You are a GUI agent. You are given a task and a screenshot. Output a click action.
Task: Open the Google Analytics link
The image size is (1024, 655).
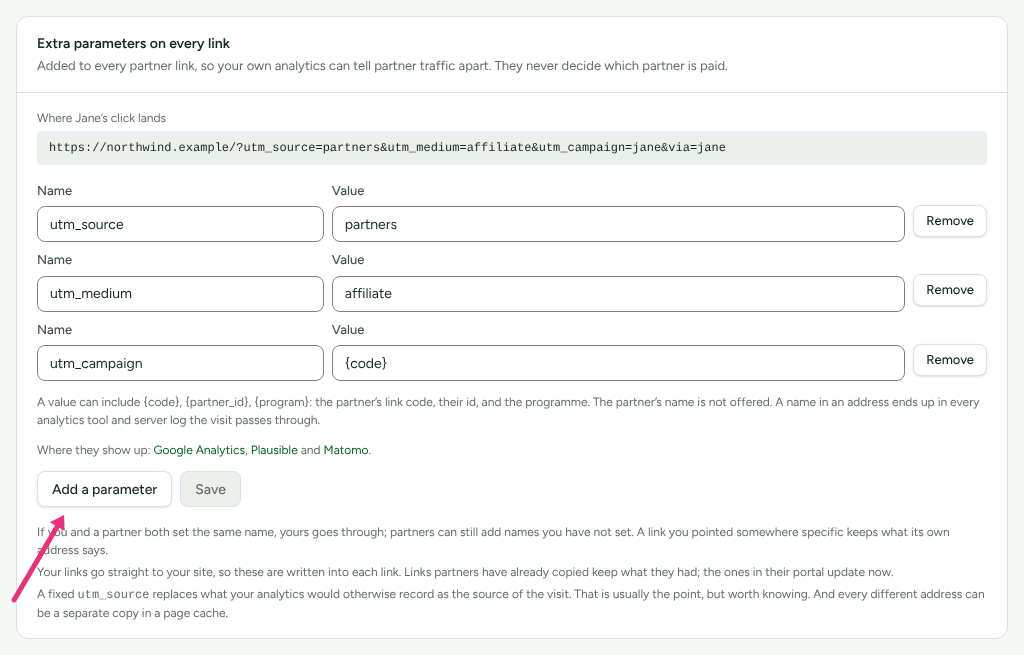(199, 450)
